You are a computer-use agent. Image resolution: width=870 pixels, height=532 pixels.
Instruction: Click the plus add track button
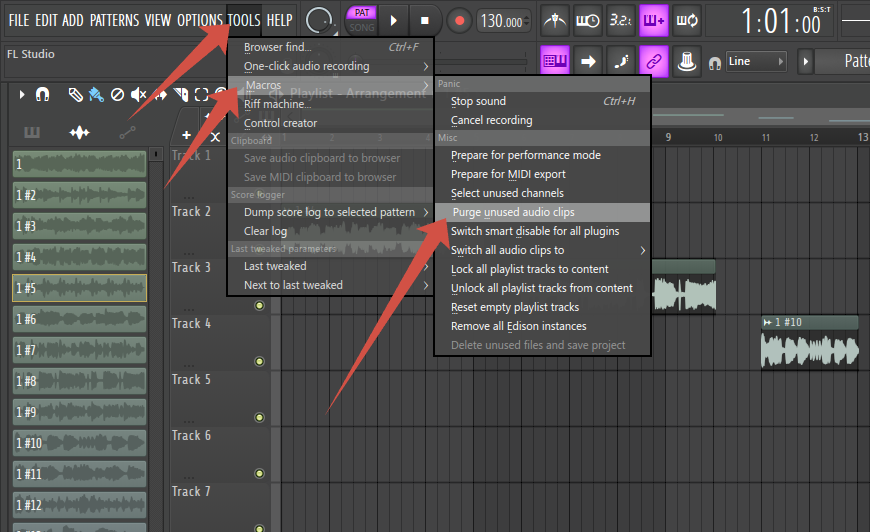(x=186, y=135)
